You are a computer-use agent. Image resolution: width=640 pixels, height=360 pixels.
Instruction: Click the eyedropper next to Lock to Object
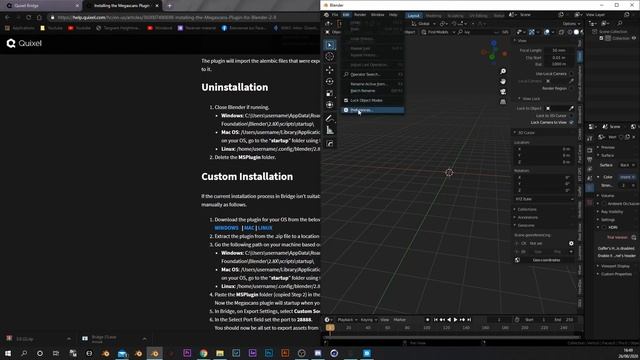571,108
